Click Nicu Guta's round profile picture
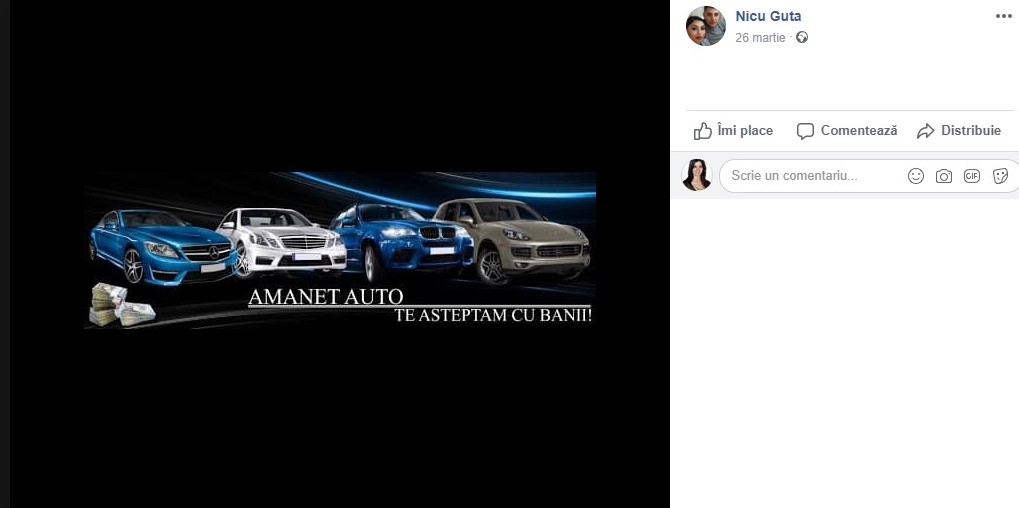This screenshot has height=508, width=1019. 706,26
